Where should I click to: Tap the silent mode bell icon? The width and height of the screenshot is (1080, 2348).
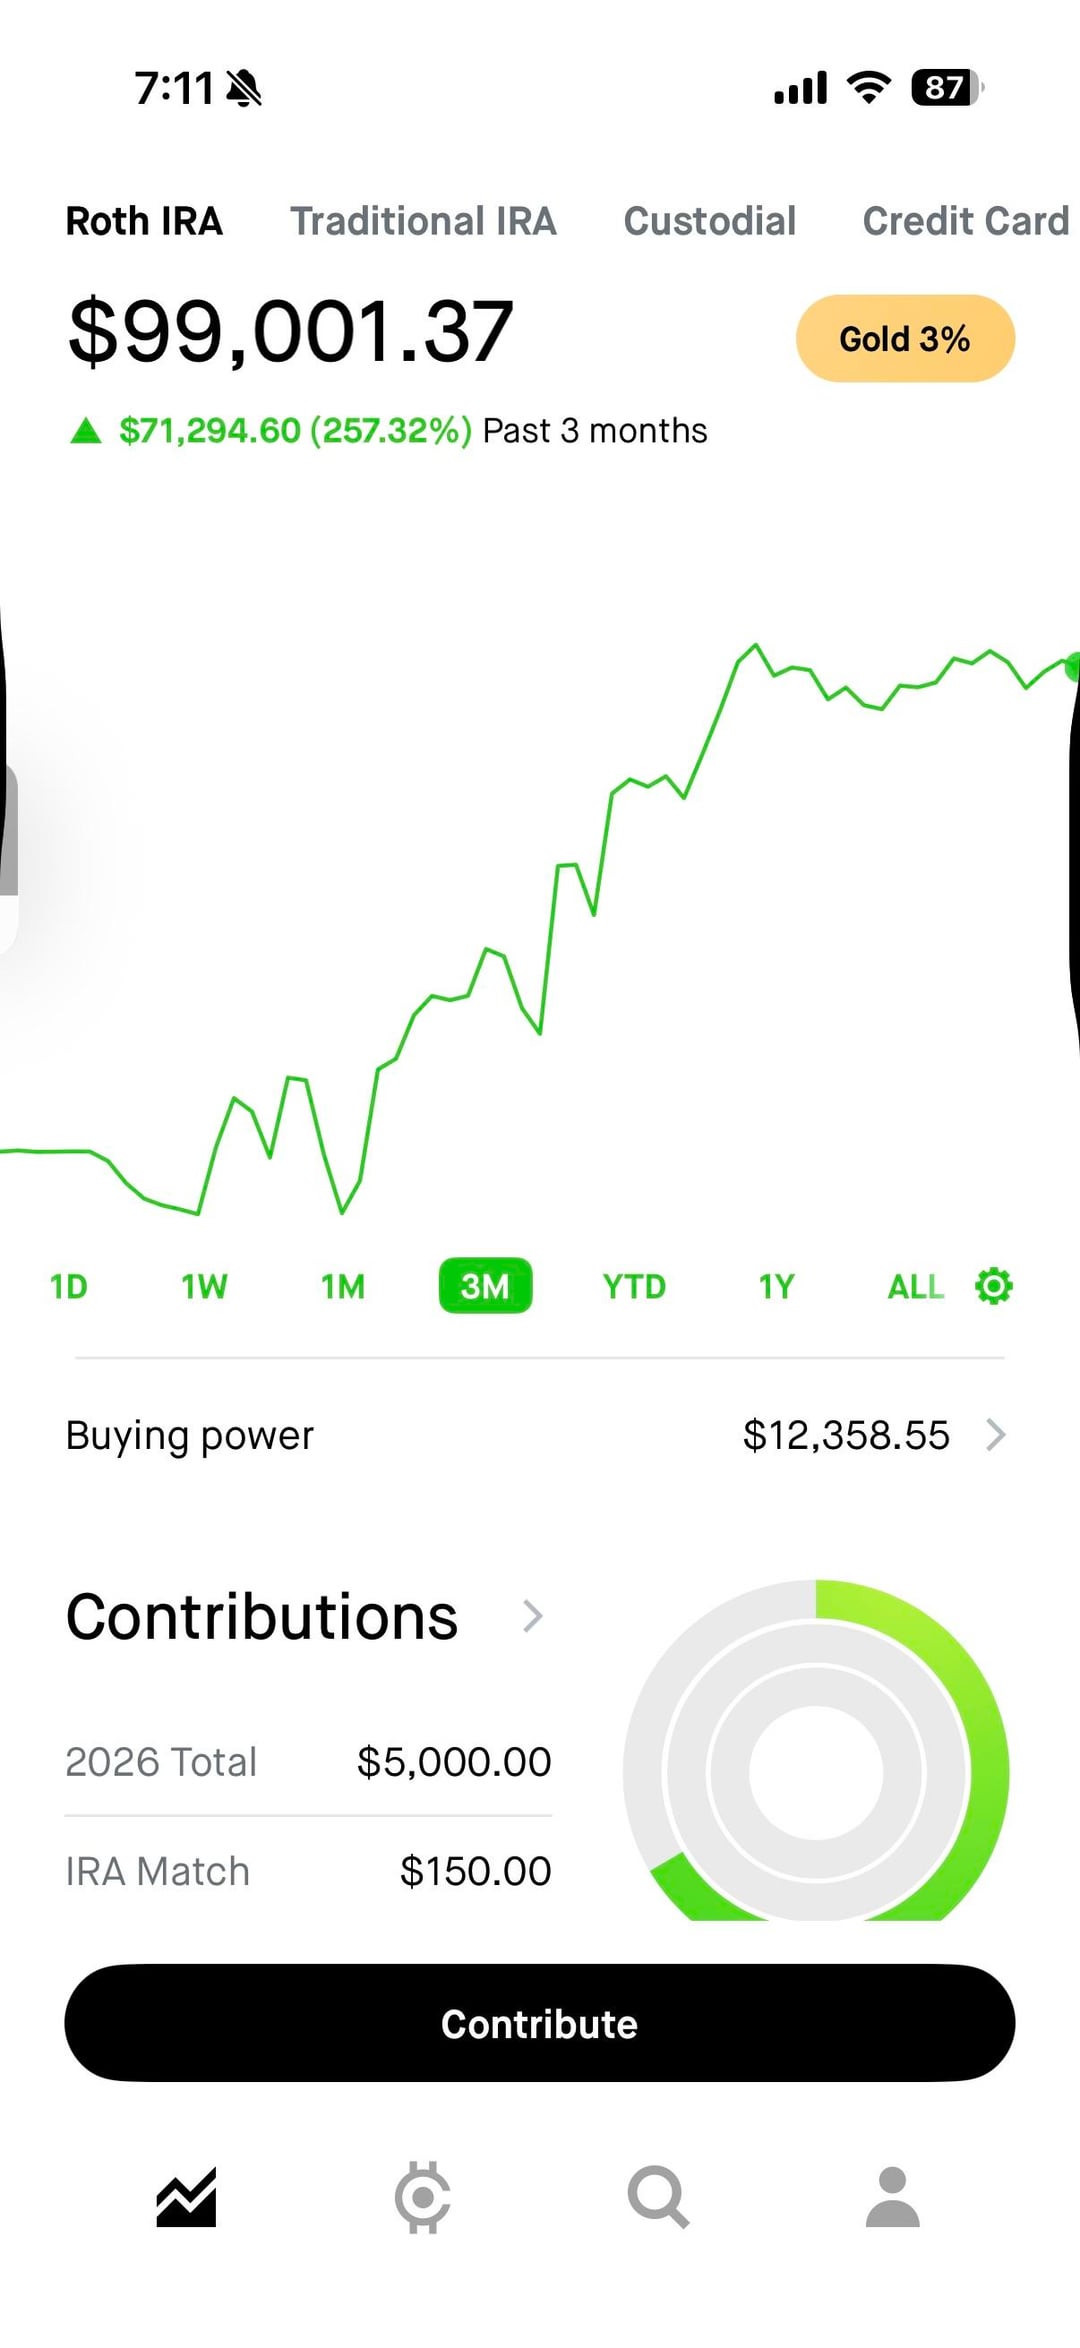coord(244,89)
